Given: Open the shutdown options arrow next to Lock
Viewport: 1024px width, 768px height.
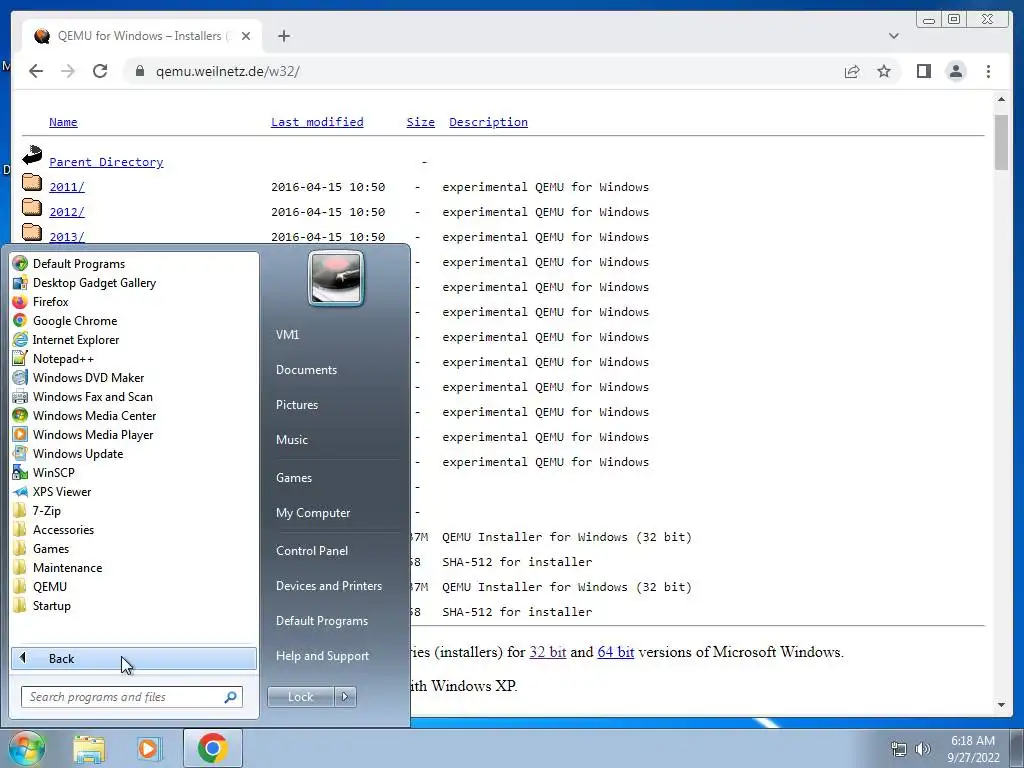Looking at the screenshot, I should tap(345, 697).
